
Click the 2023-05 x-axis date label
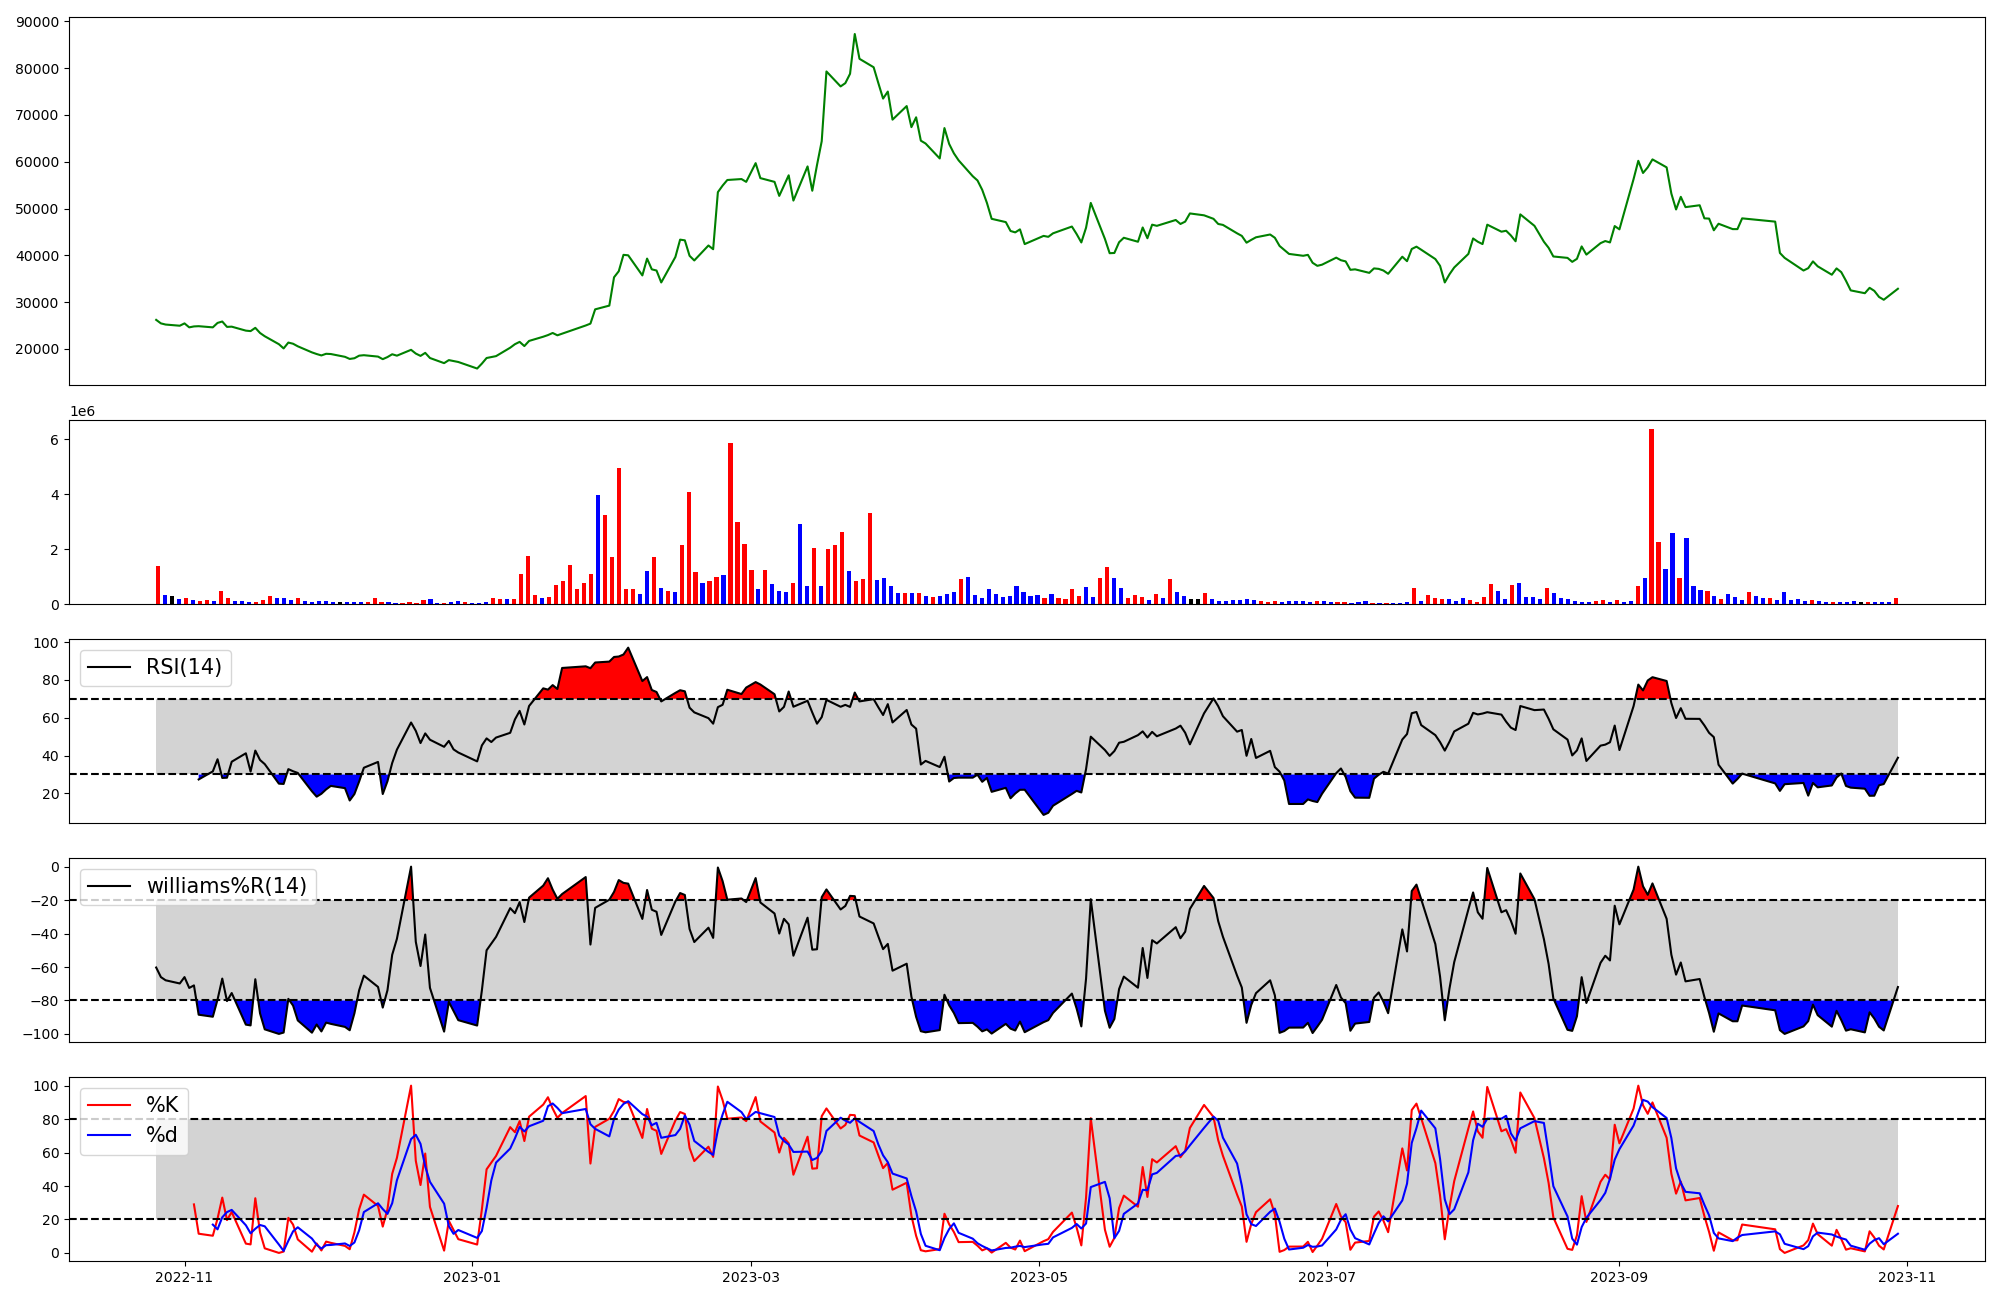pos(1039,1277)
